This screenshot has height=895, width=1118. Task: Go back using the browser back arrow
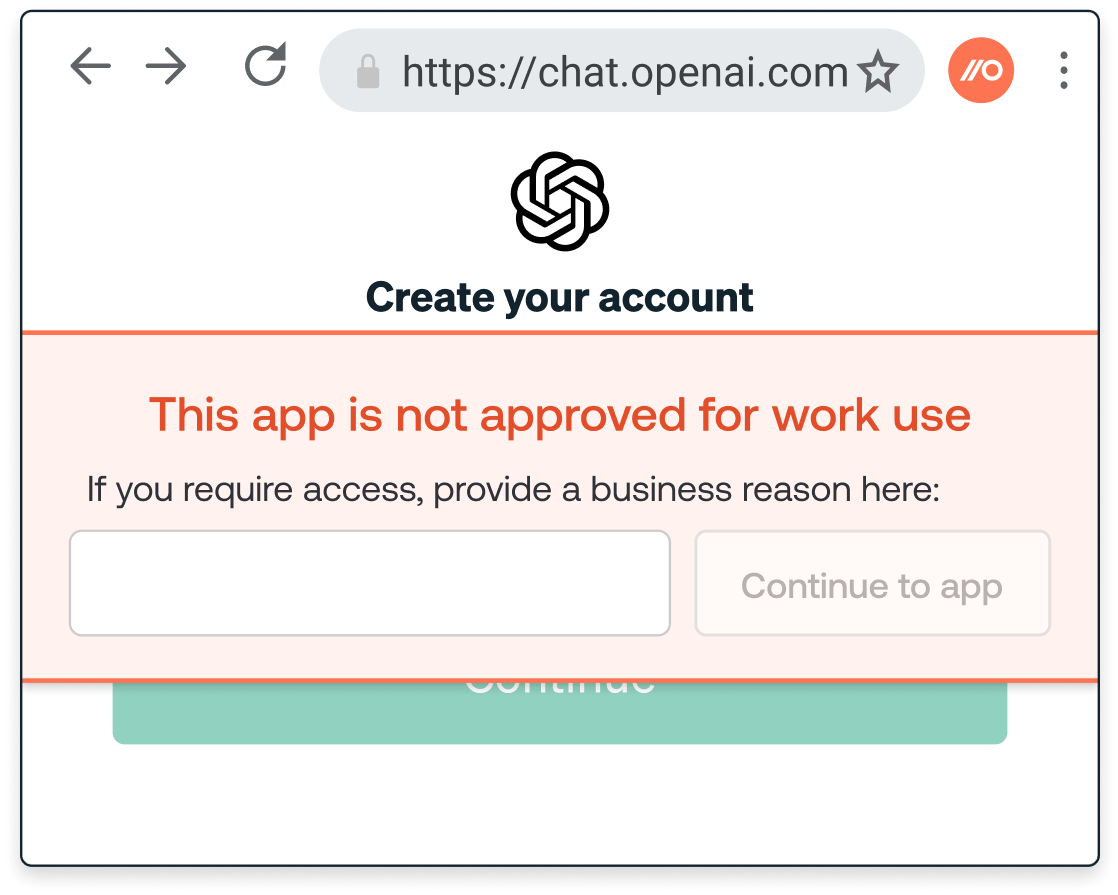pos(91,66)
